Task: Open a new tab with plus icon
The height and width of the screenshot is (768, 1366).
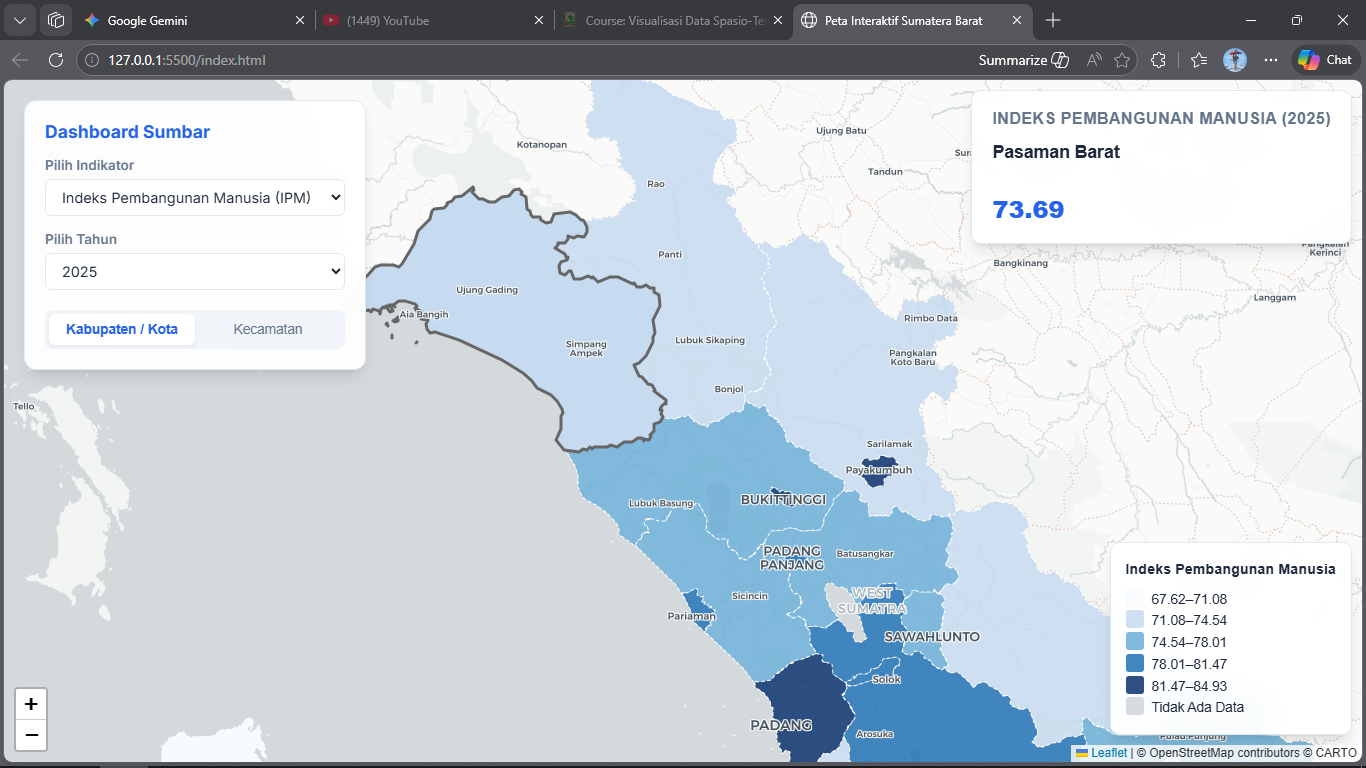Action: click(x=1053, y=20)
